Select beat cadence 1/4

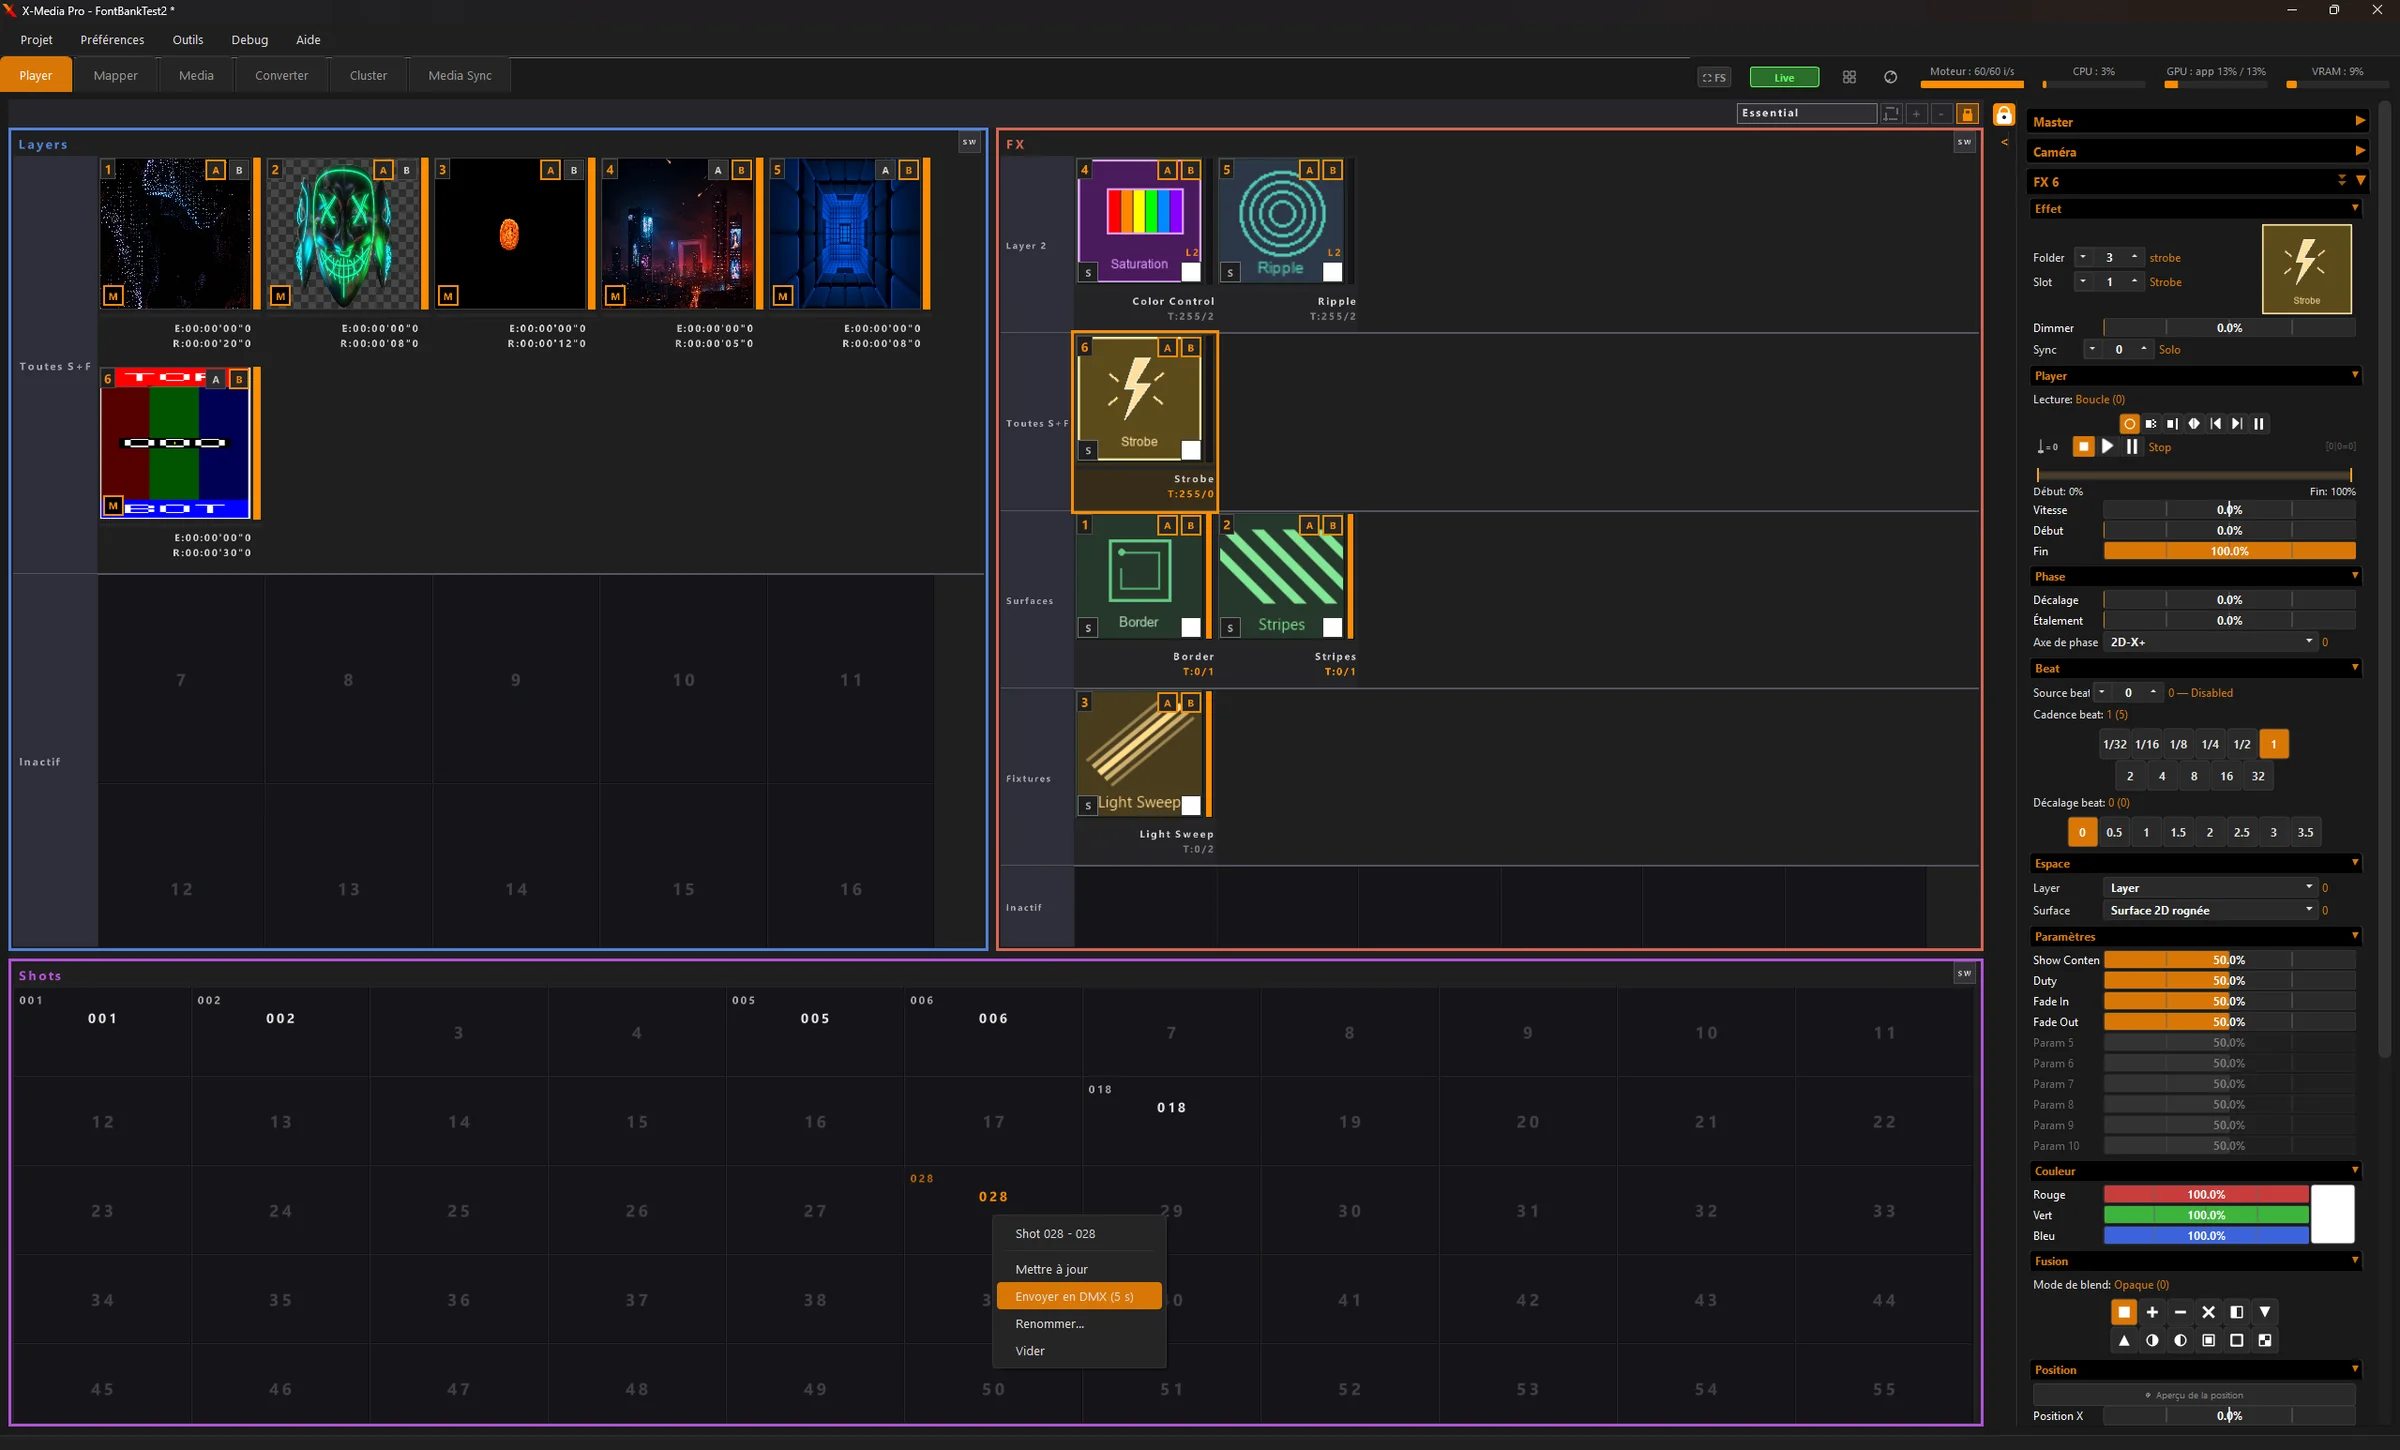point(2210,744)
